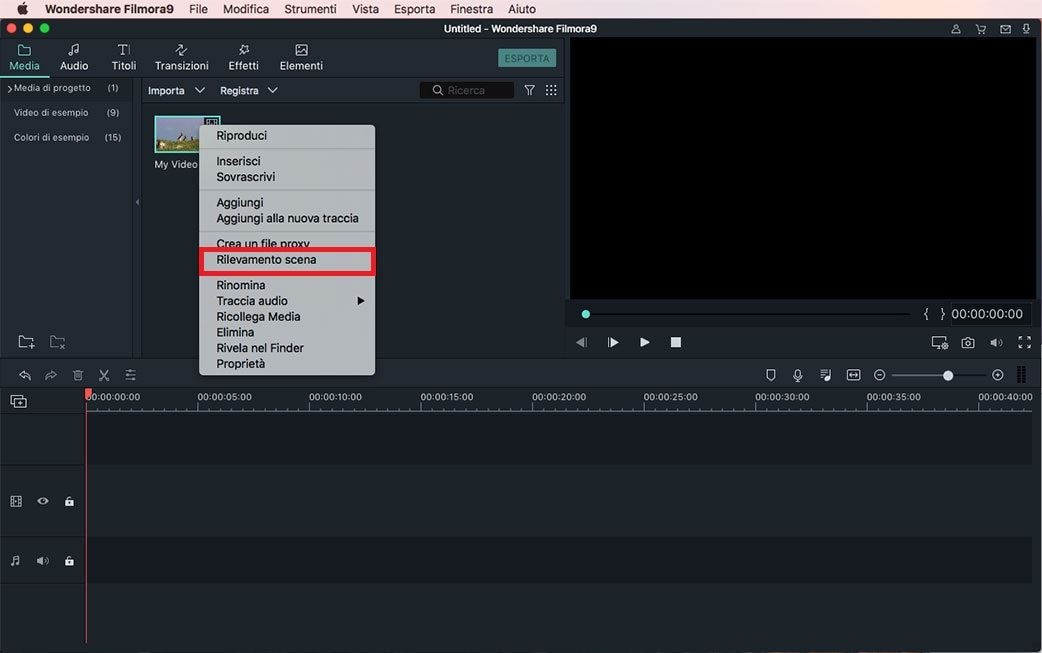Click the preview volume speaker icon

(996, 343)
